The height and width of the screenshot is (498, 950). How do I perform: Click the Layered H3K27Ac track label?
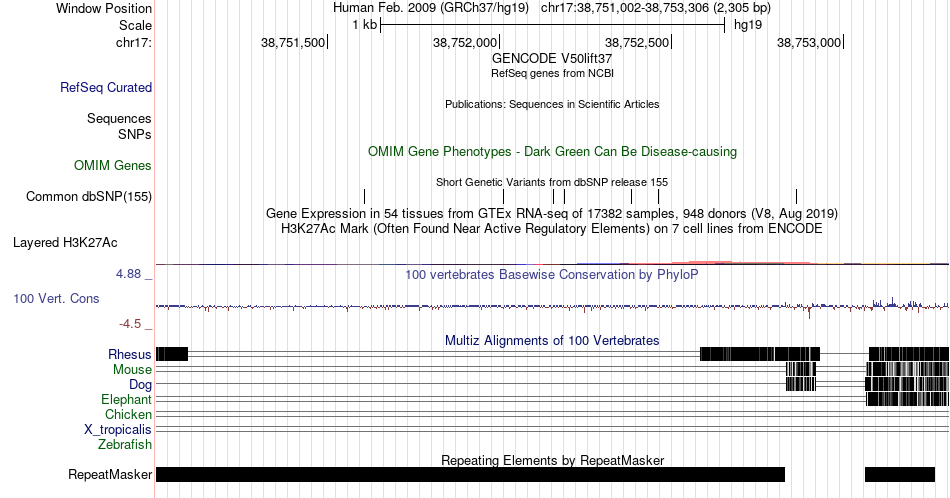pos(65,242)
